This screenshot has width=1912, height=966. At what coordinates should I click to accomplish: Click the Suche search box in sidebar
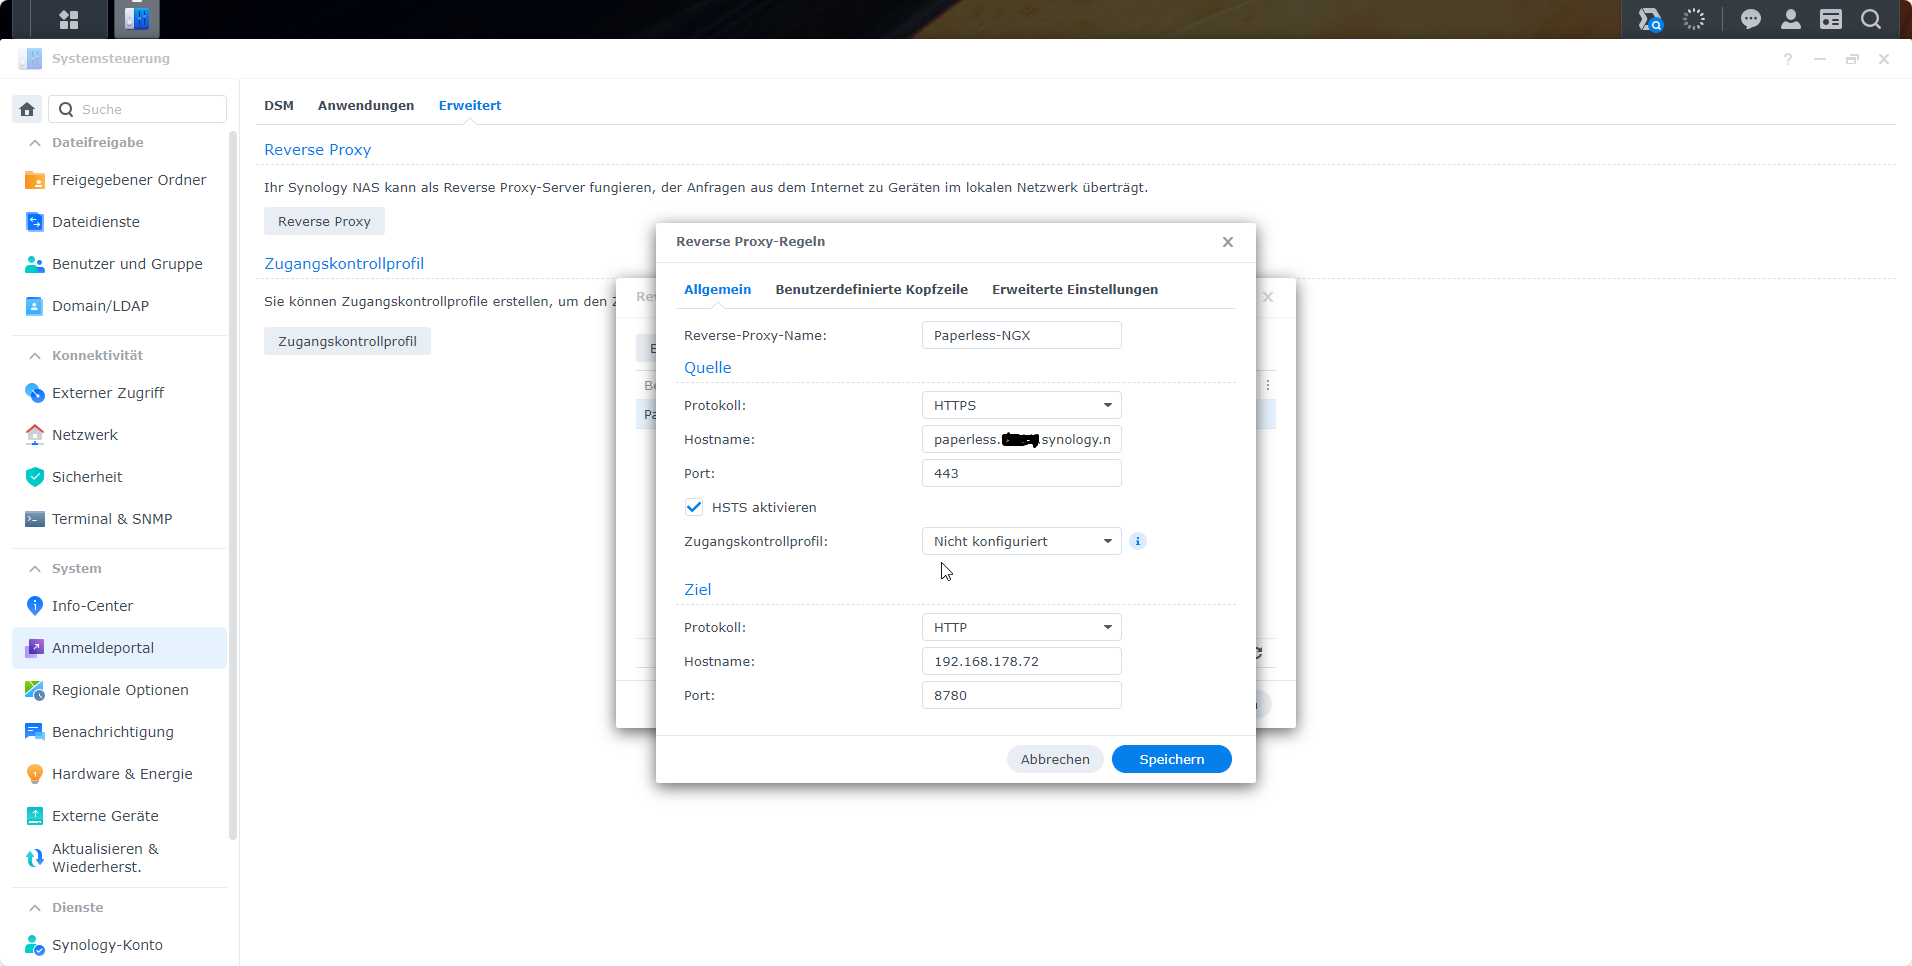(137, 109)
